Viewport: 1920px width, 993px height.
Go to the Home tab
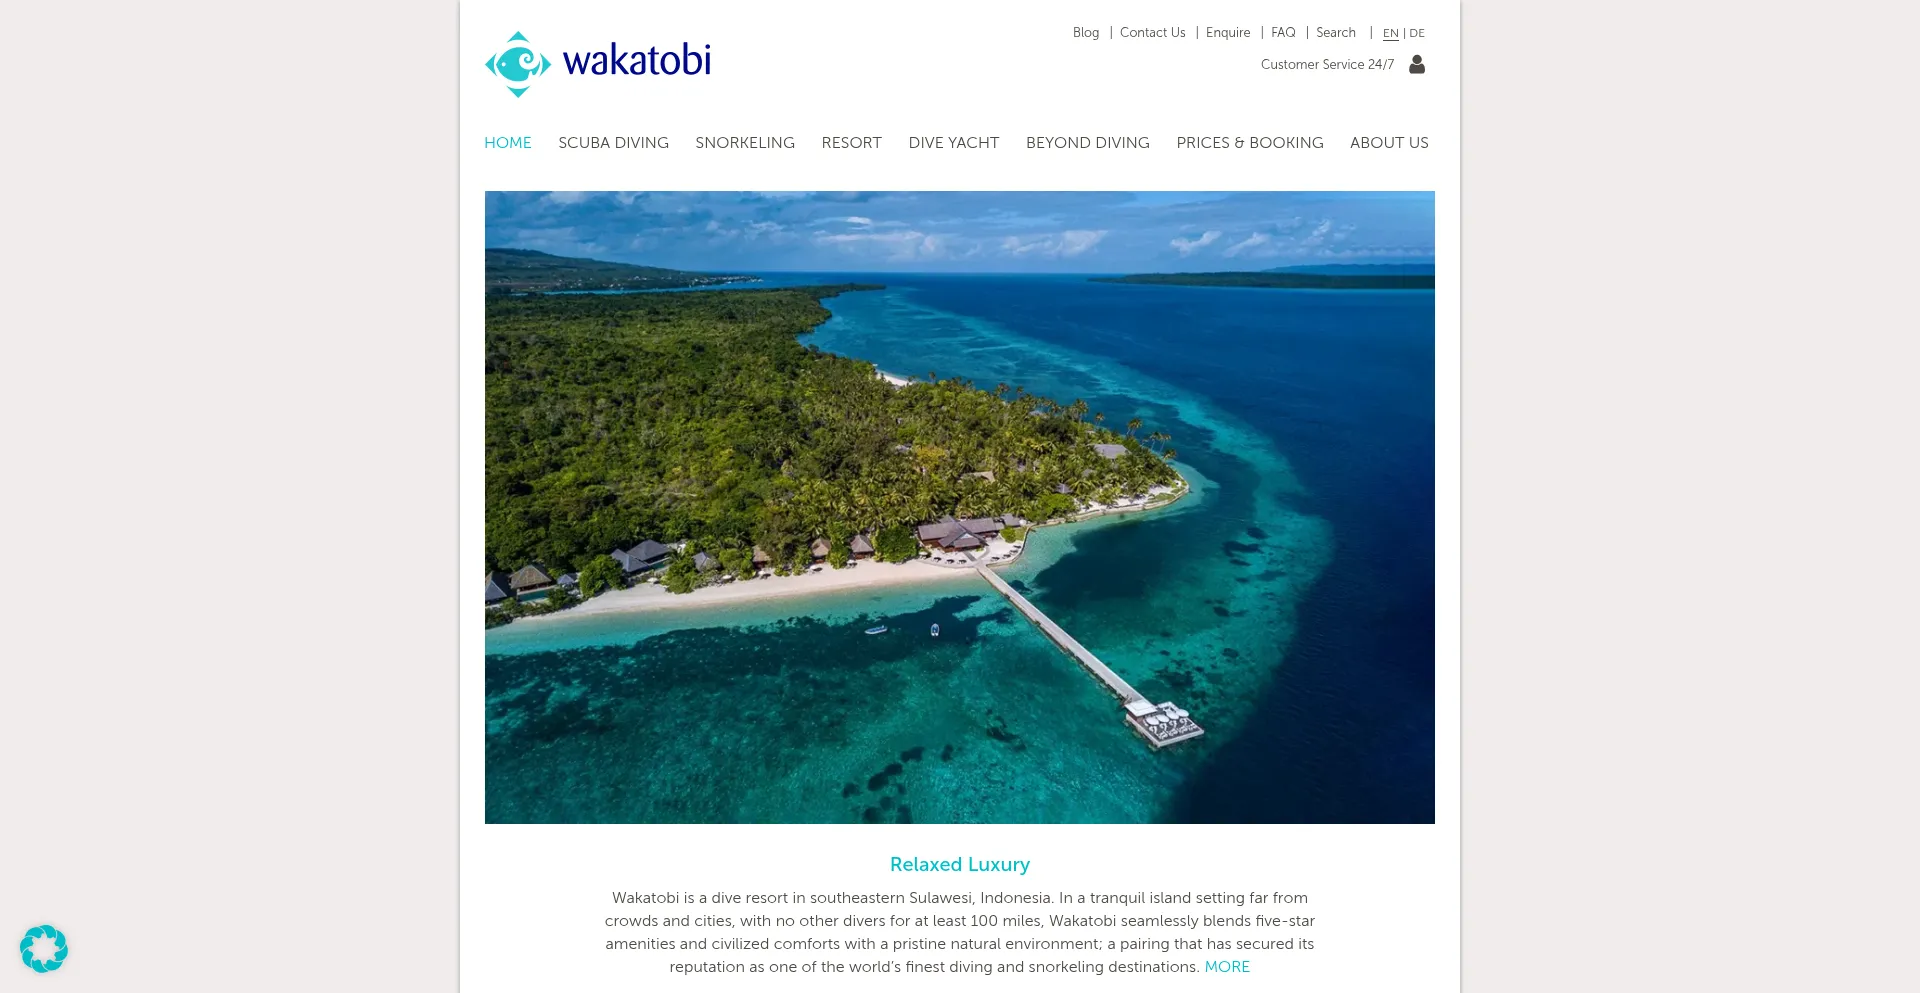[508, 143]
